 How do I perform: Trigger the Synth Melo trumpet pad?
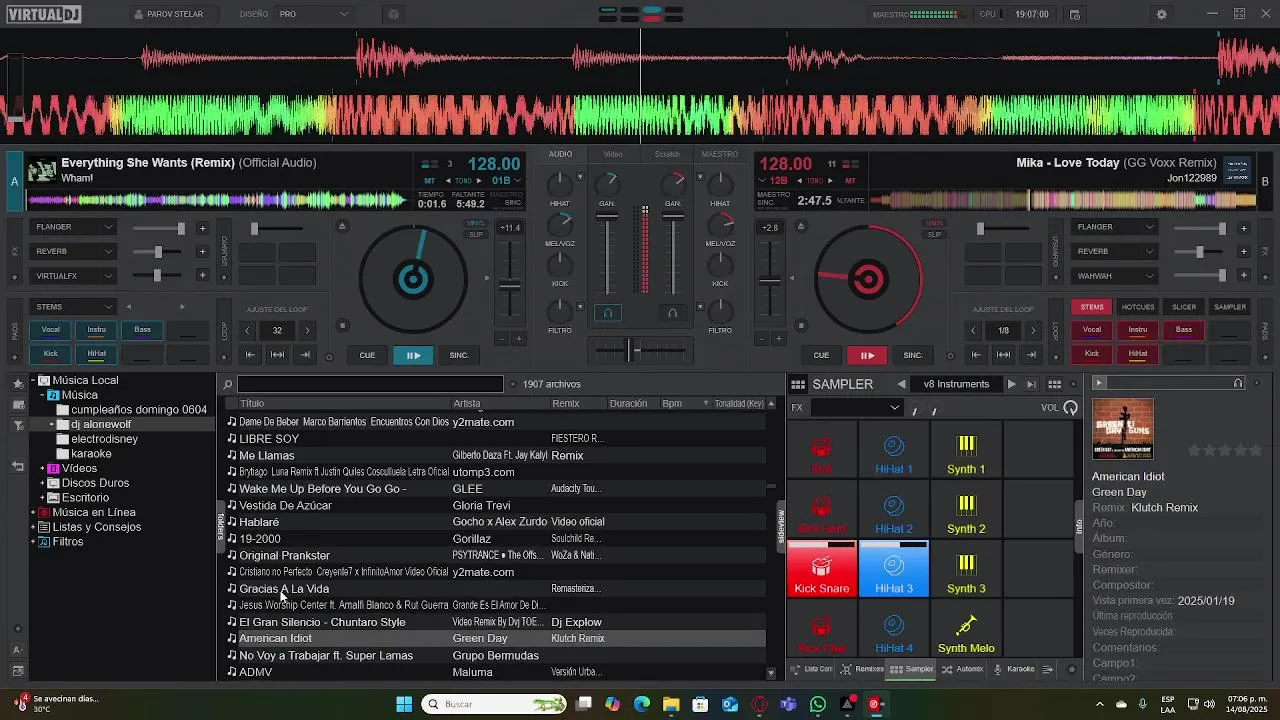(966, 629)
